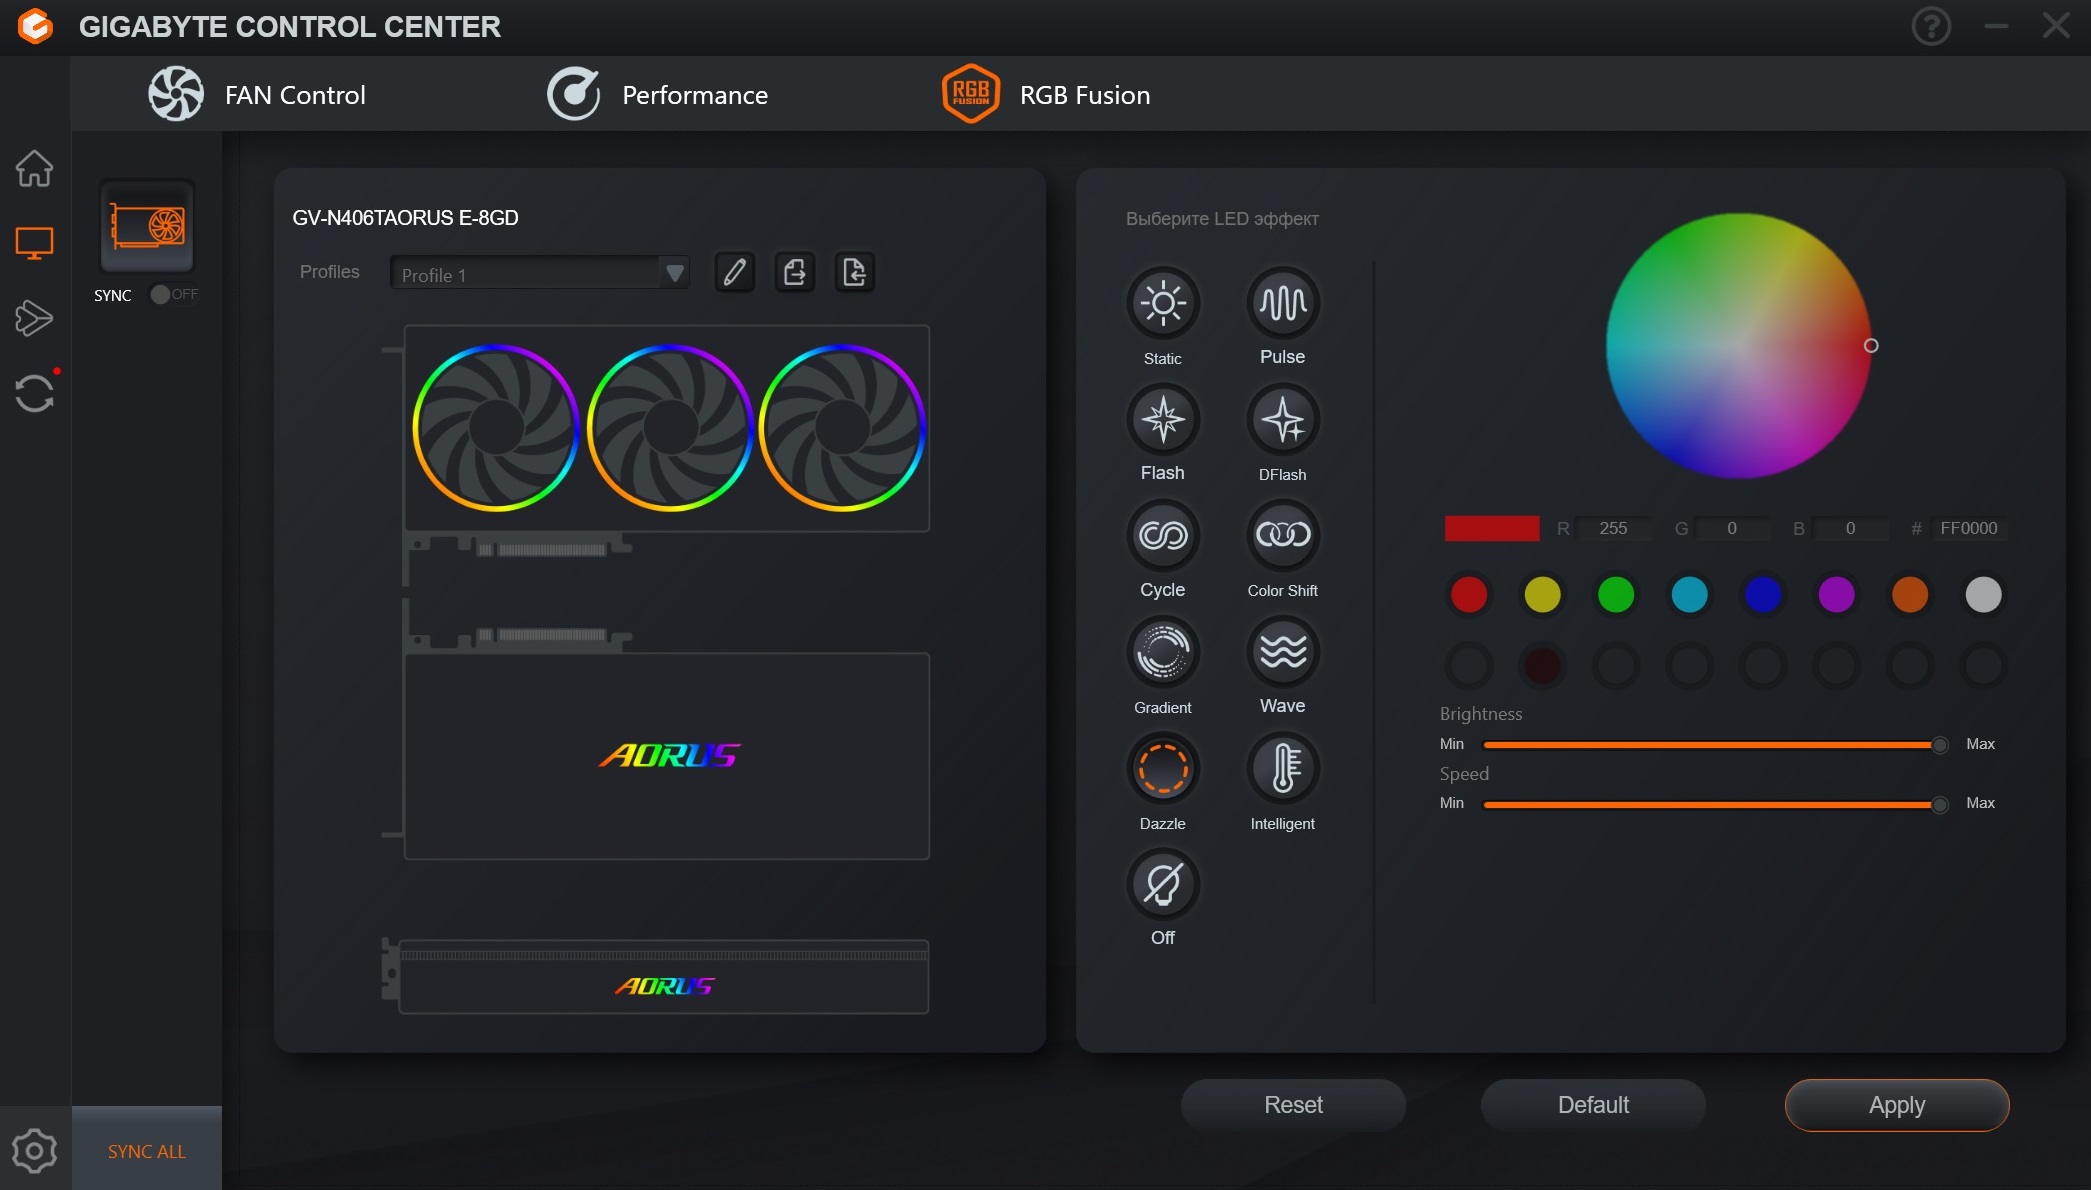2091x1190 pixels.
Task: Pick the blue preset color swatch
Action: [1762, 595]
